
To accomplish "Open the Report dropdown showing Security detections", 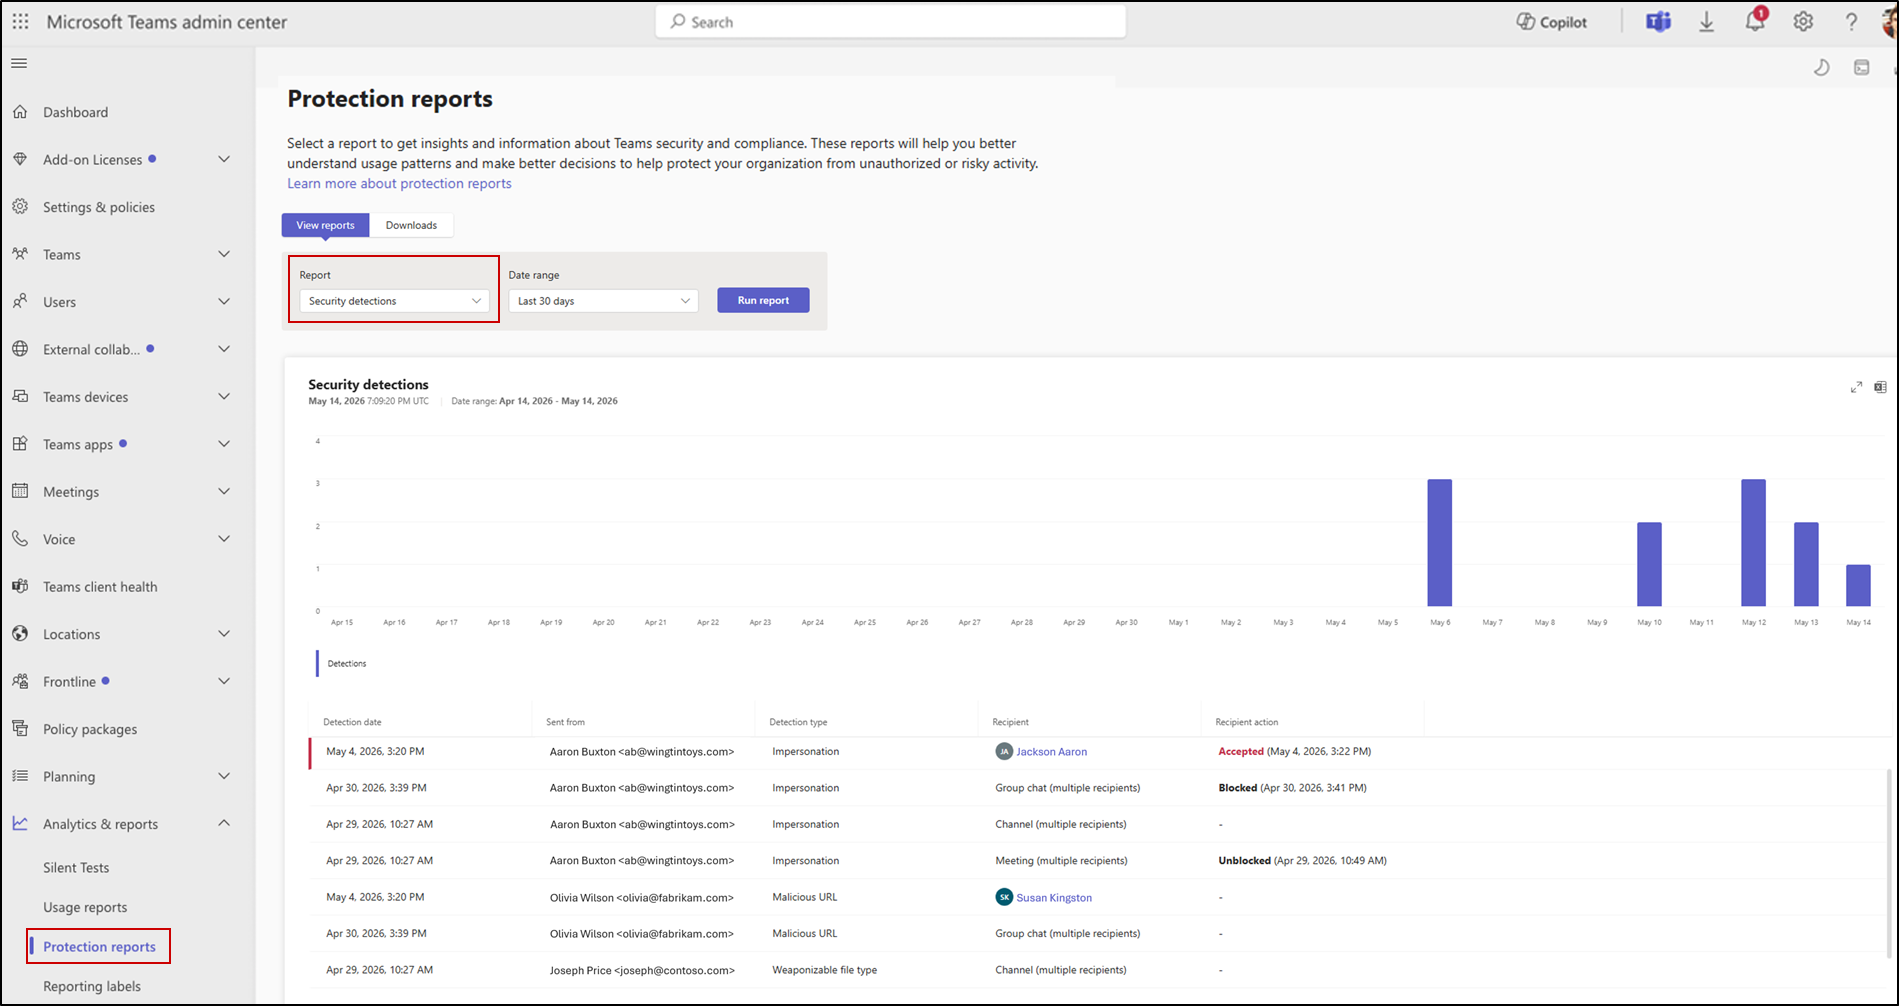I will [394, 301].
